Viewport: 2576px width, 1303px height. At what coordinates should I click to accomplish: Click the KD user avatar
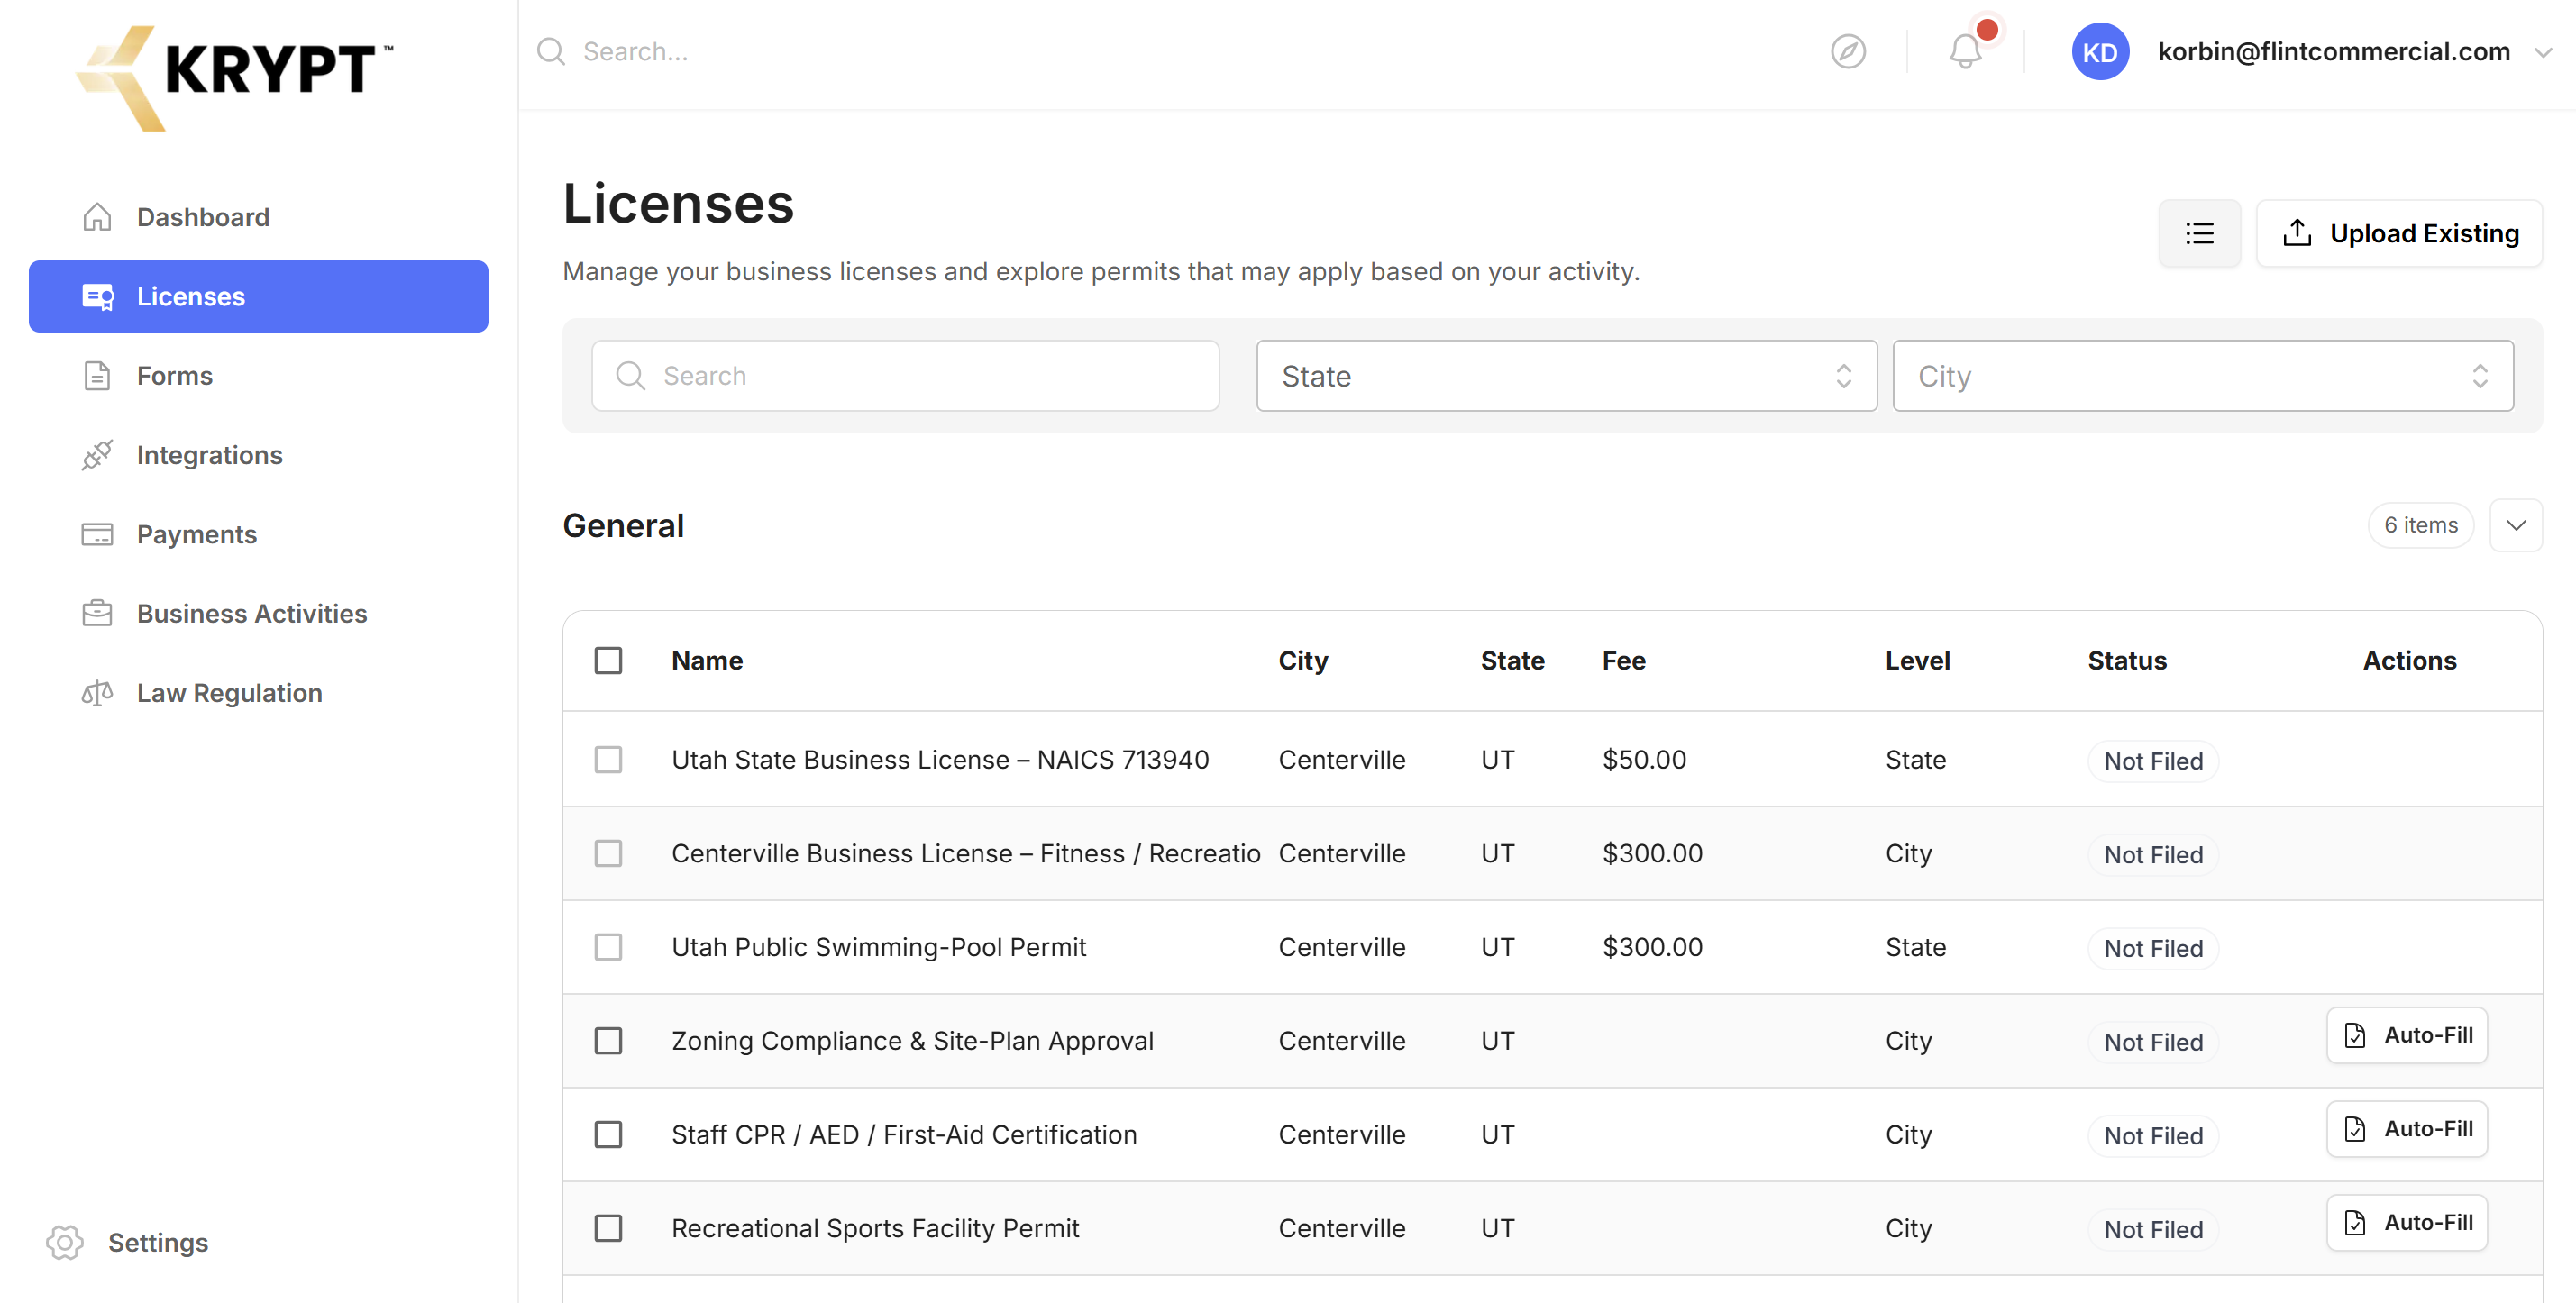click(2100, 51)
